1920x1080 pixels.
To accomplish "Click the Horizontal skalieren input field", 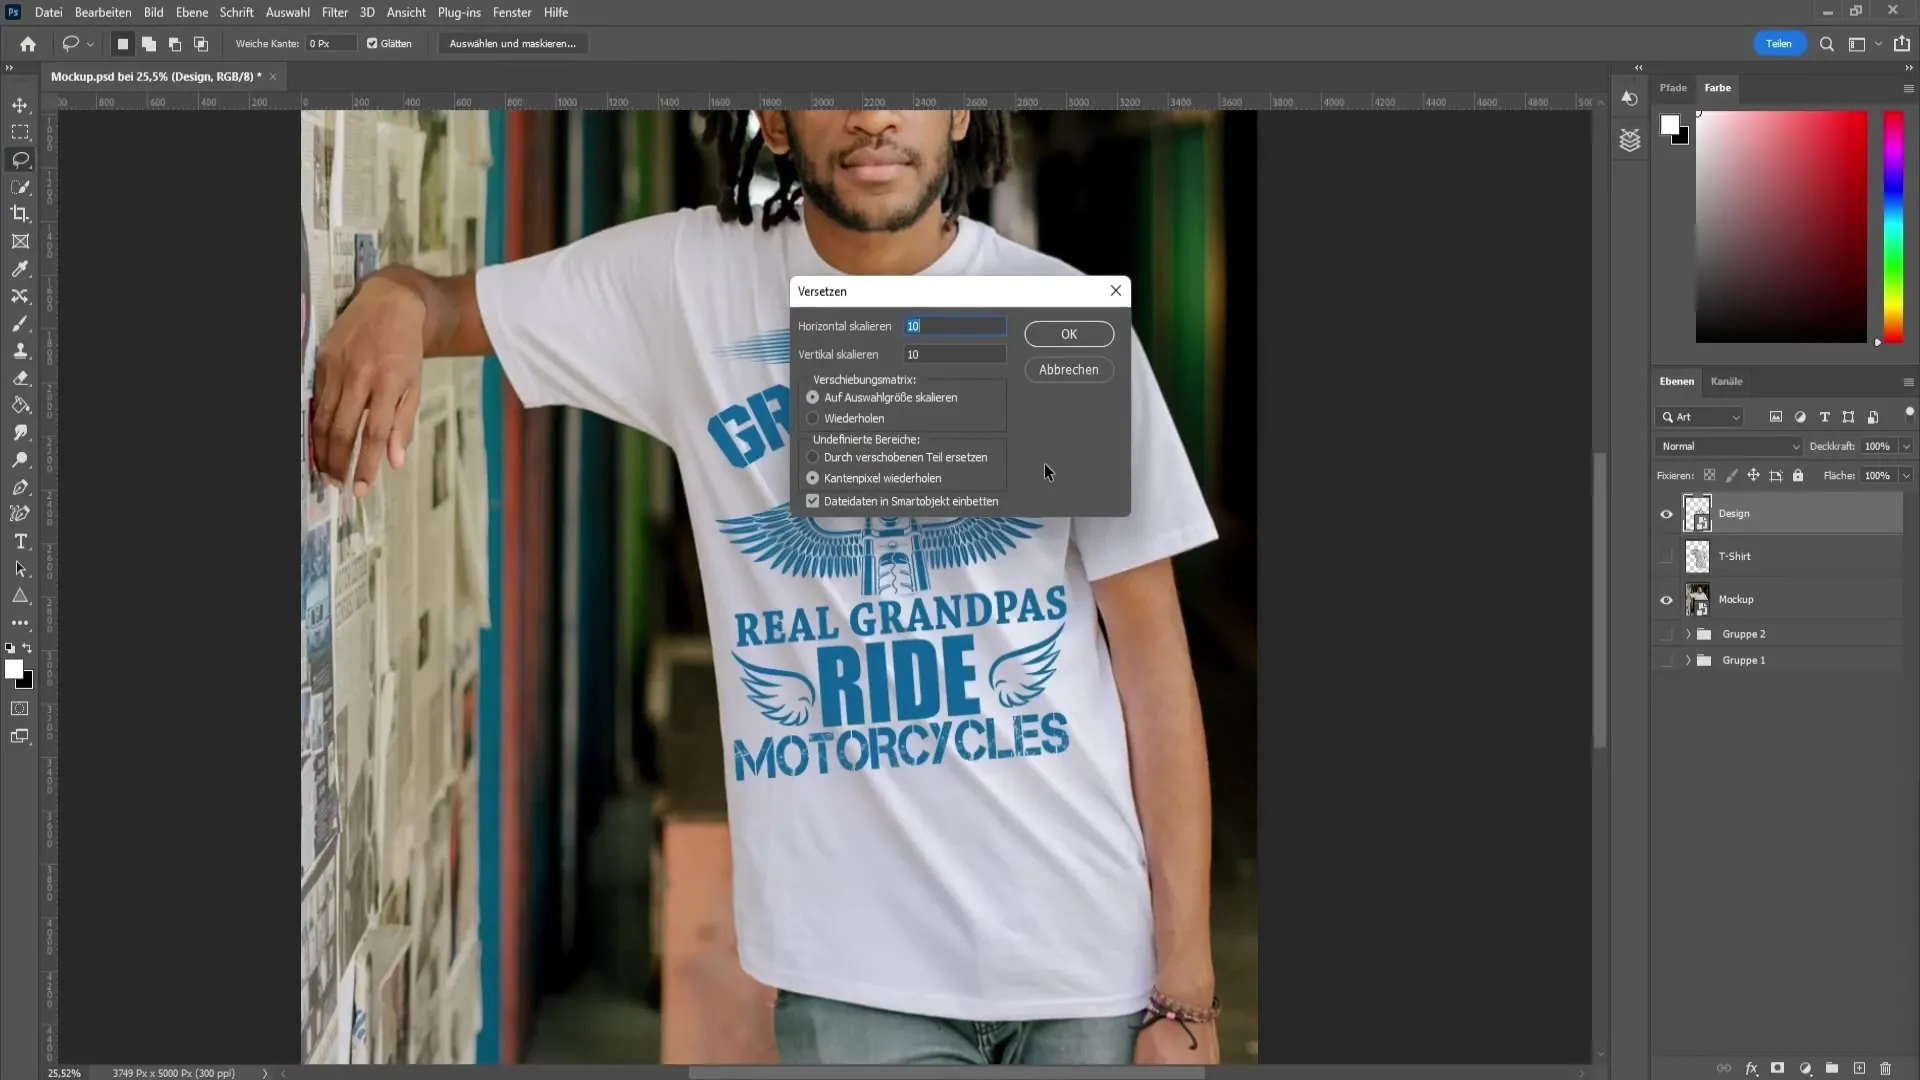I will point(955,326).
